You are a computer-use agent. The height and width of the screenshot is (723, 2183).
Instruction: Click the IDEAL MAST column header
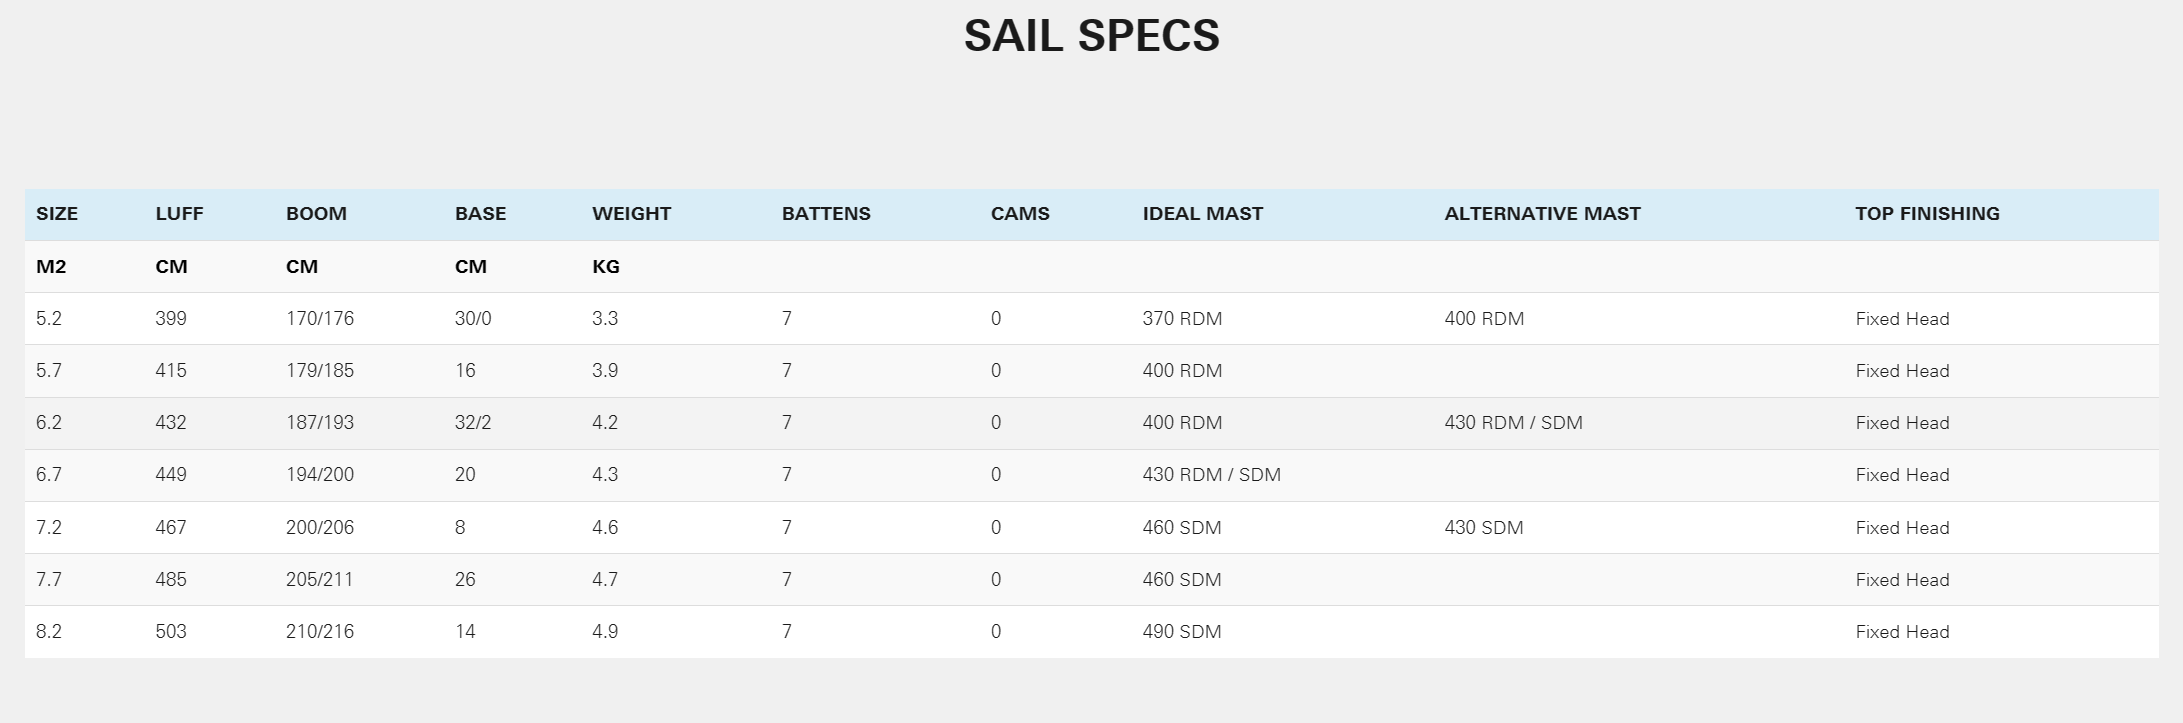click(1202, 213)
